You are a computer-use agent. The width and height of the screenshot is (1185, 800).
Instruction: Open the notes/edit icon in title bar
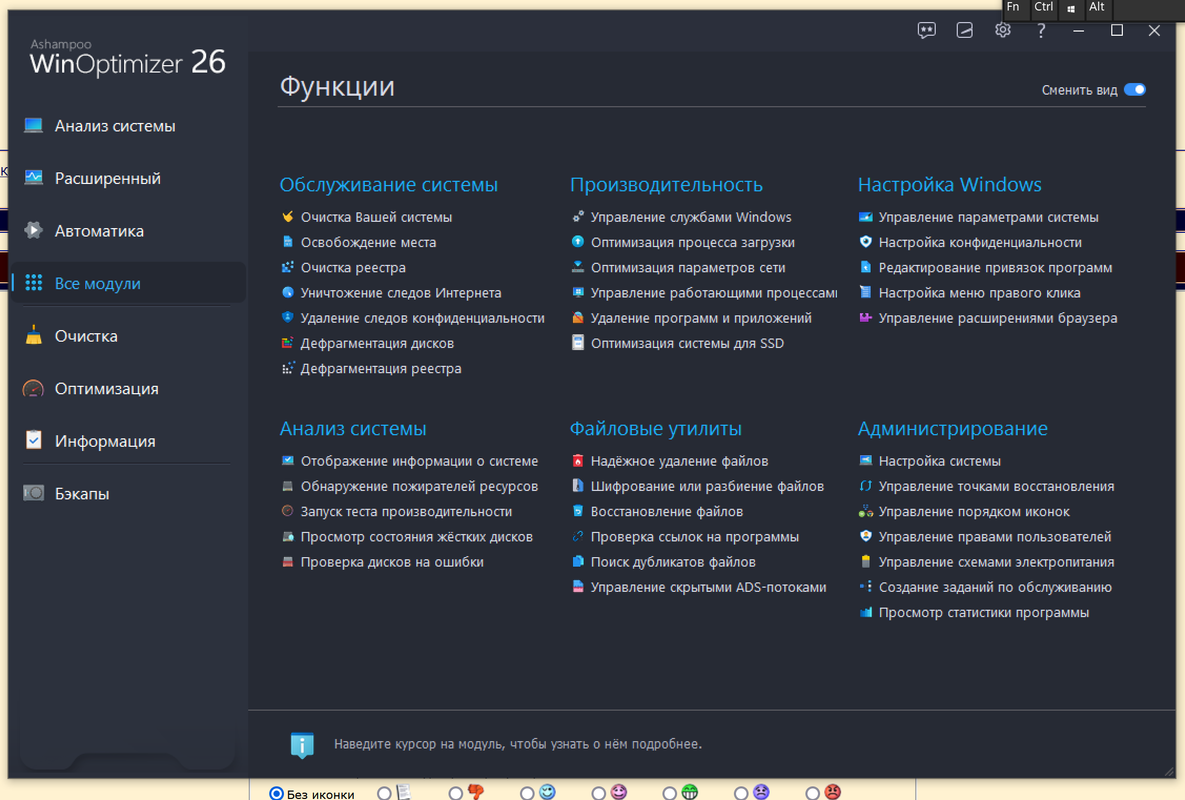coord(964,30)
